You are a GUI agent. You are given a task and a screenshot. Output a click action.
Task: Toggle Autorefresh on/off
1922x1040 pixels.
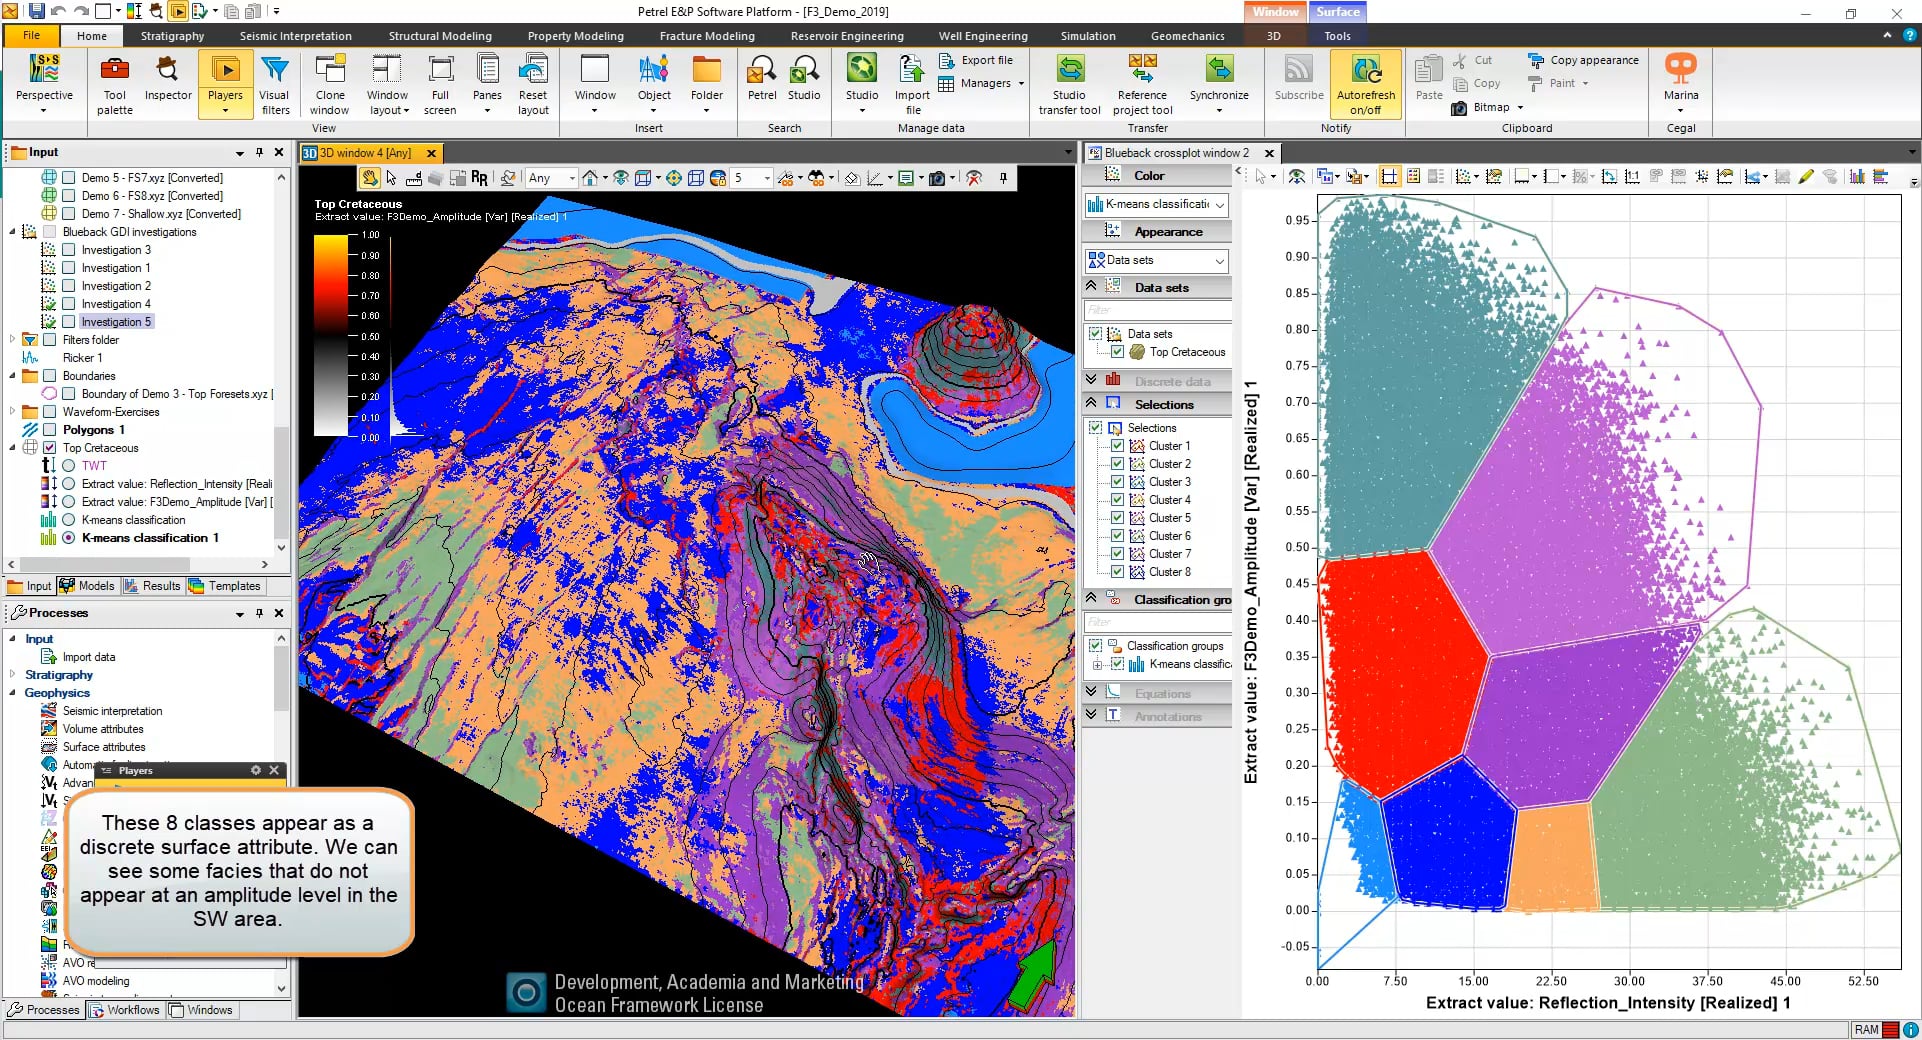pos(1365,83)
